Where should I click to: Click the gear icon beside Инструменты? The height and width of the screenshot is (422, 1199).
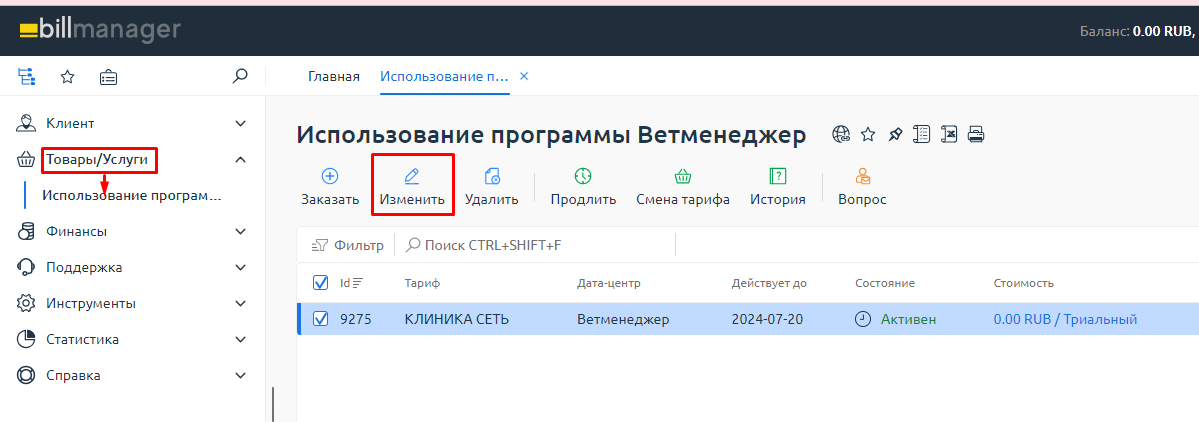[26, 303]
